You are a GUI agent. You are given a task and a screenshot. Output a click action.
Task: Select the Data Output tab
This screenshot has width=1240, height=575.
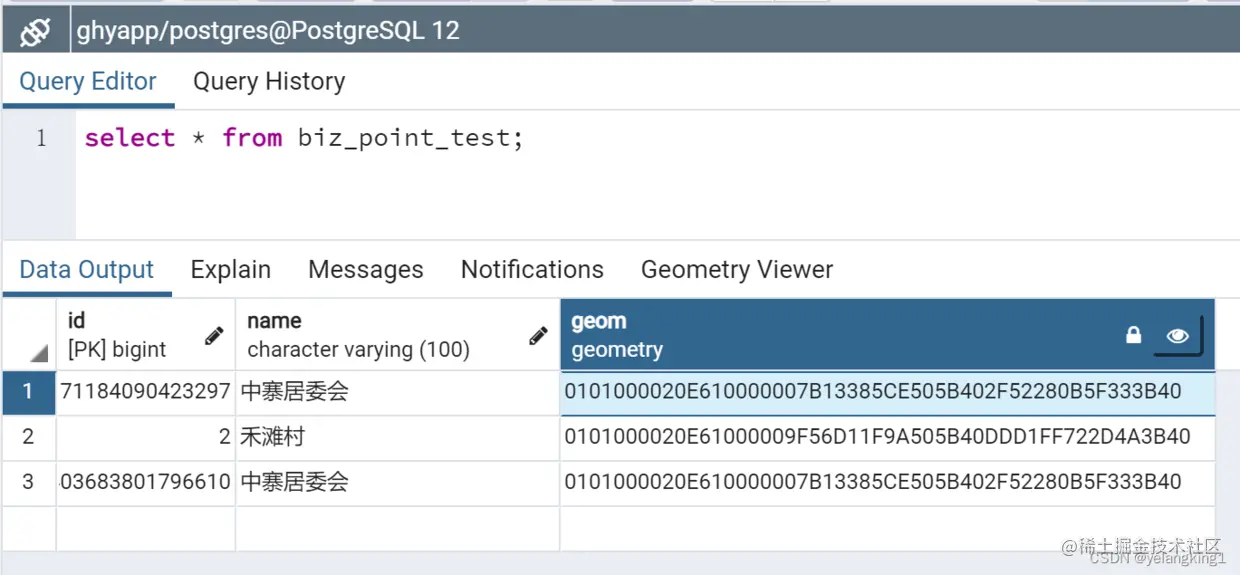click(87, 270)
